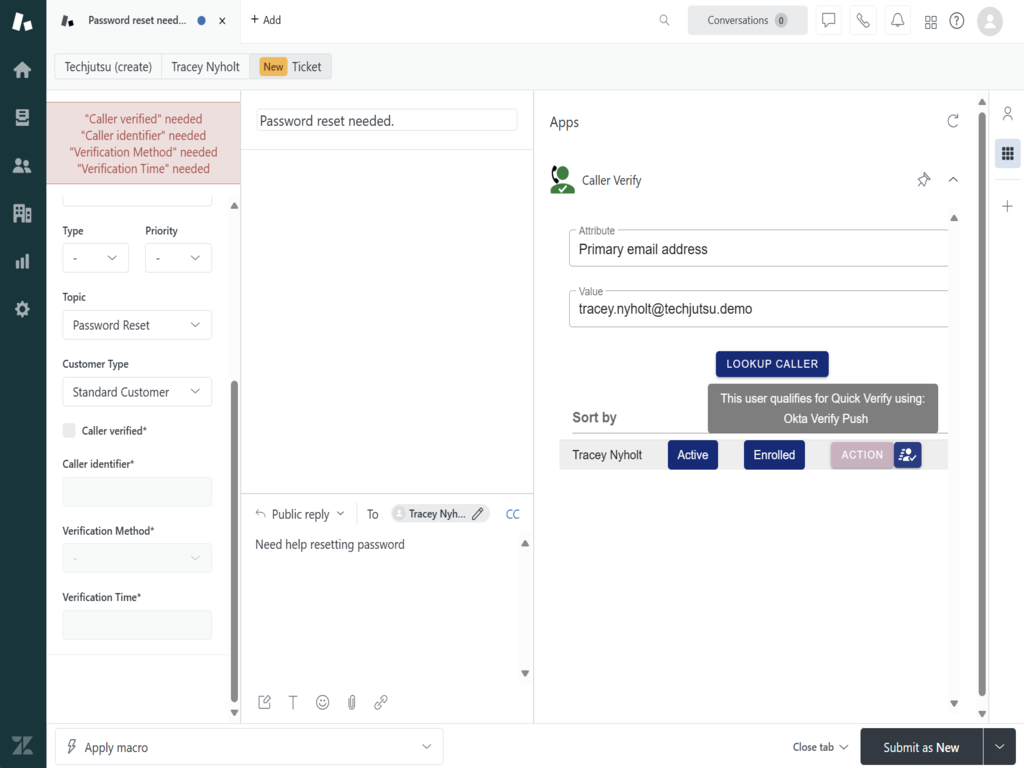Edit the reply recipient with the pencil icon

477,513
